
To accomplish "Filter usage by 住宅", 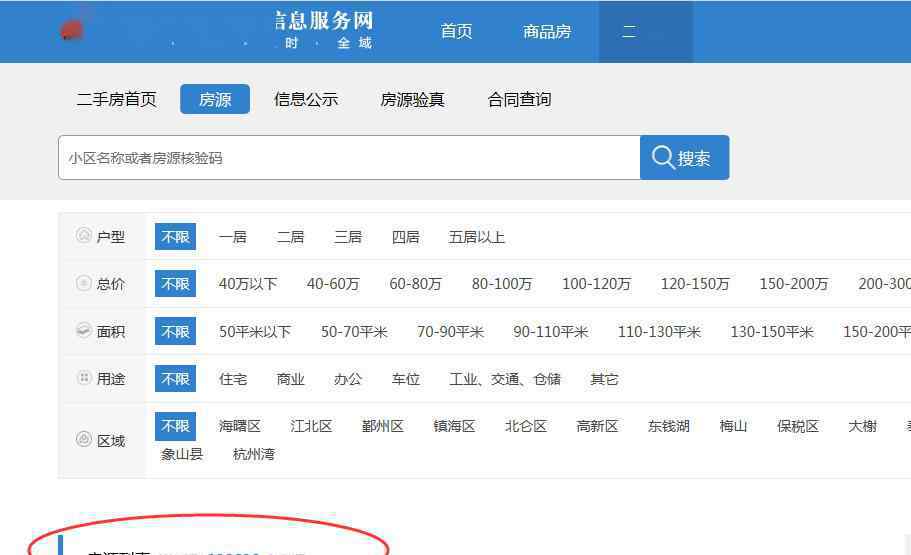I will [233, 379].
